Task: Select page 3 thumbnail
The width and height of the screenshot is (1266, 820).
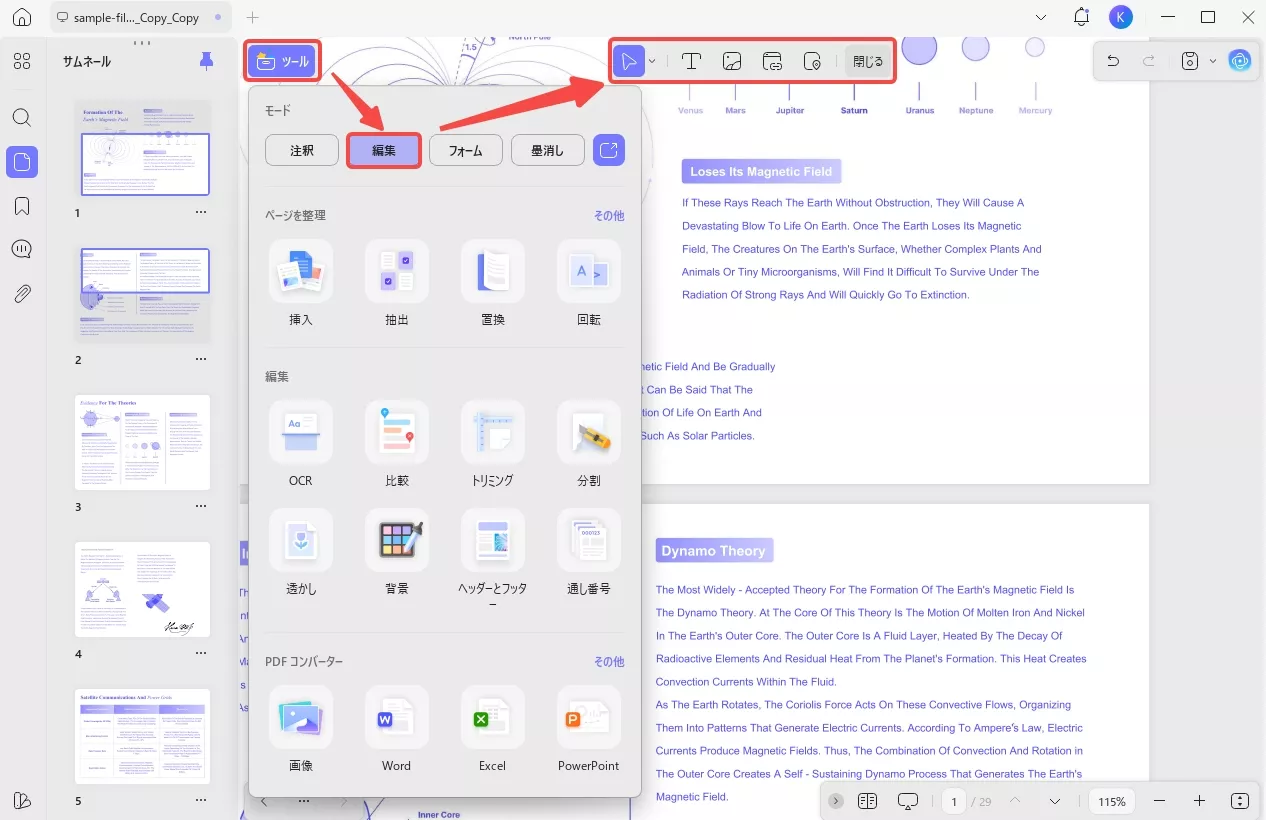Action: pos(143,442)
